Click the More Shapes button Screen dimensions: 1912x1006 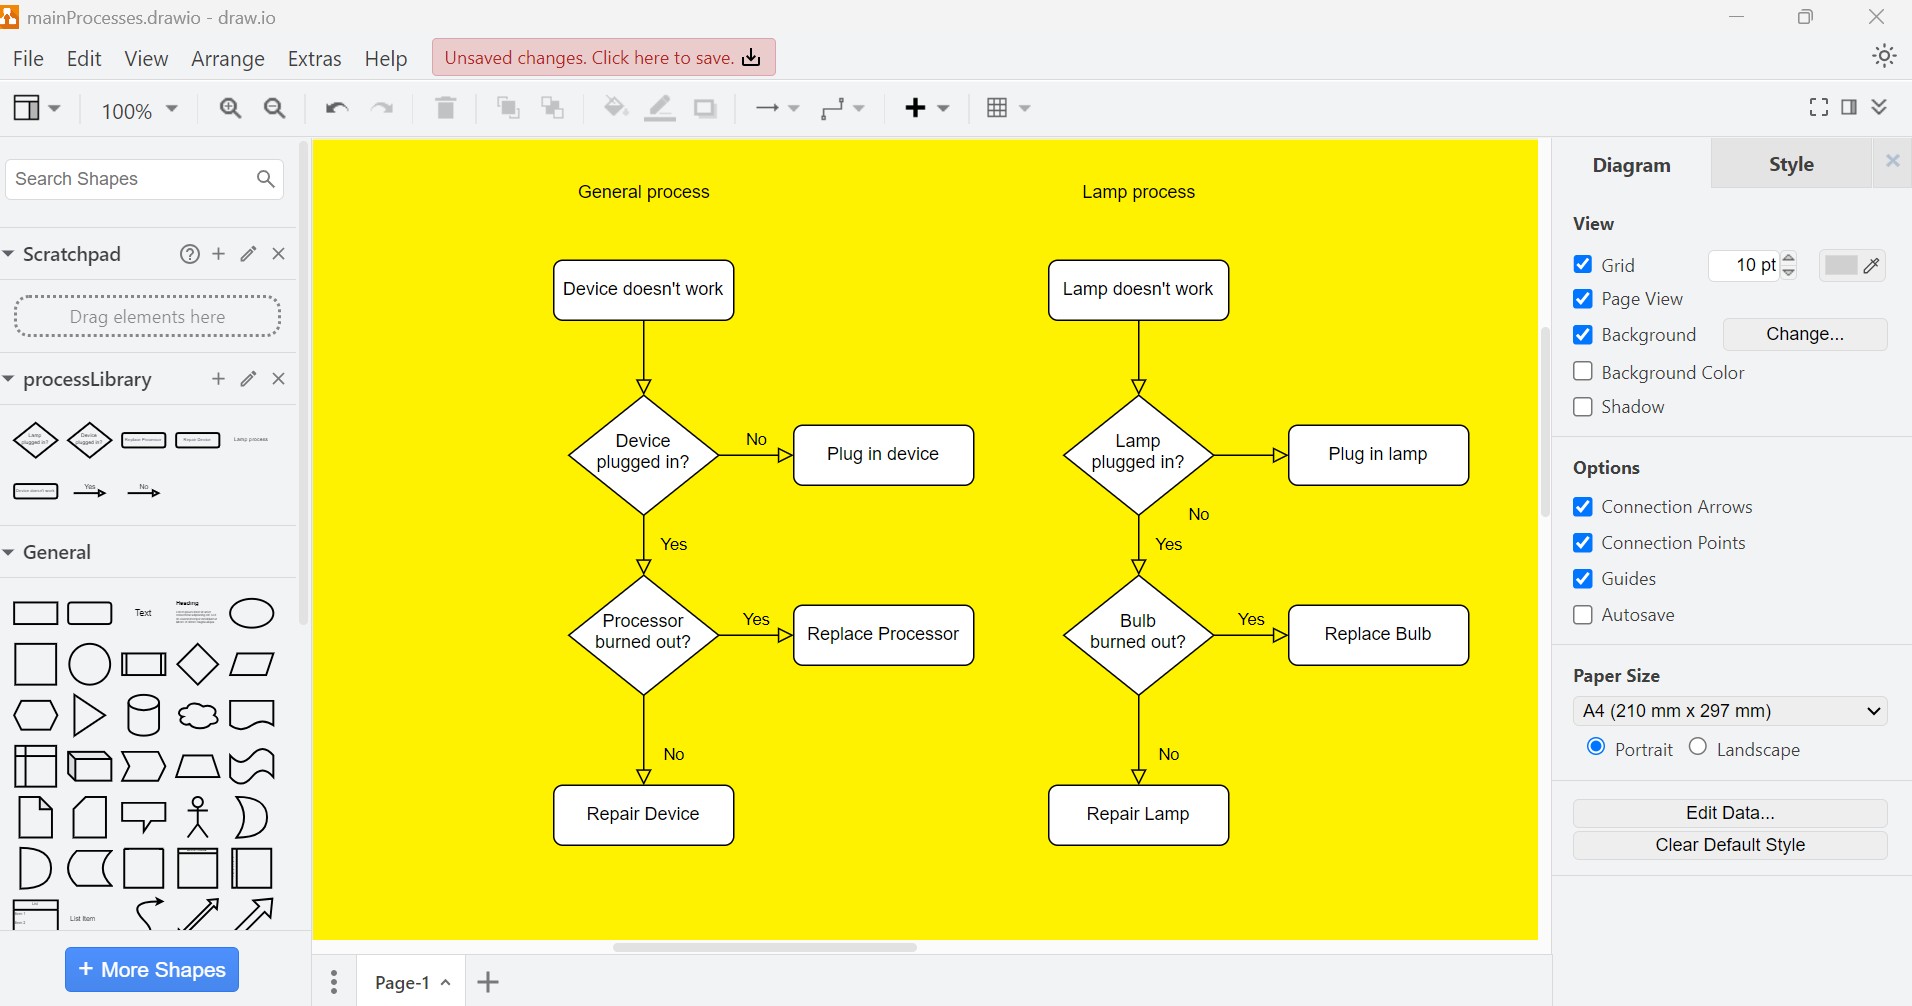151,969
